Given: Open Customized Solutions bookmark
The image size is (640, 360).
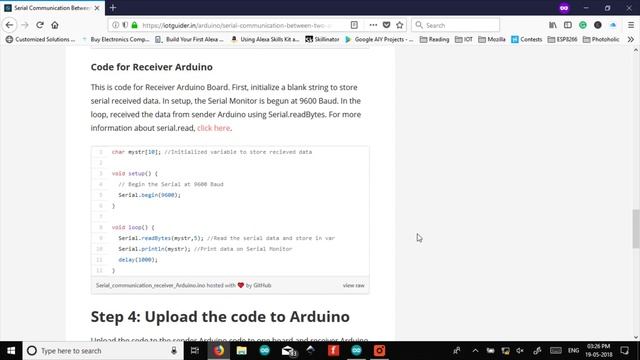Looking at the screenshot, I should (x=40, y=39).
